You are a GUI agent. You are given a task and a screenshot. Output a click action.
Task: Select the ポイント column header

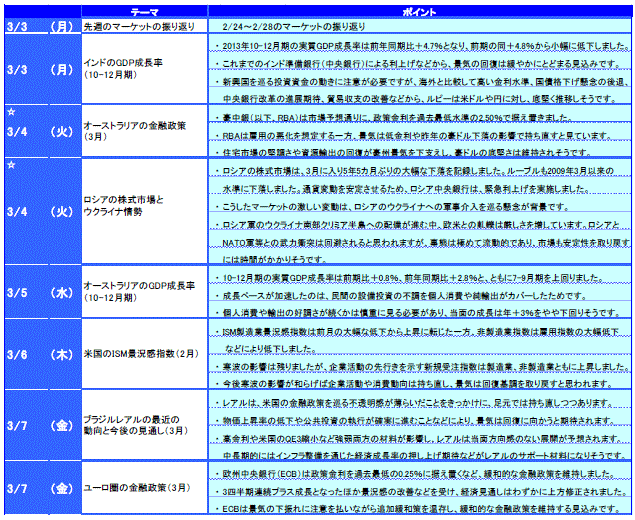click(420, 7)
